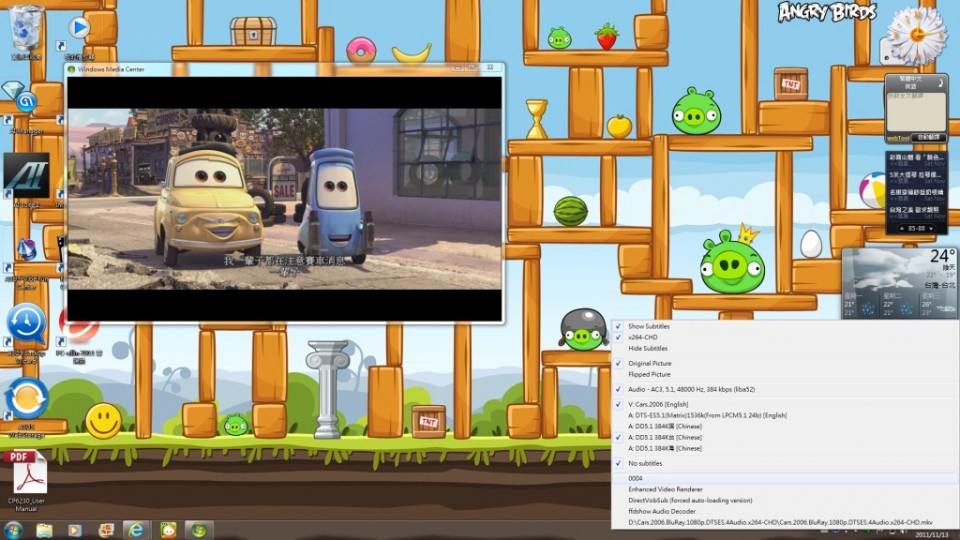Toggle the Show Subtitles option
The height and width of the screenshot is (540, 960).
click(648, 327)
